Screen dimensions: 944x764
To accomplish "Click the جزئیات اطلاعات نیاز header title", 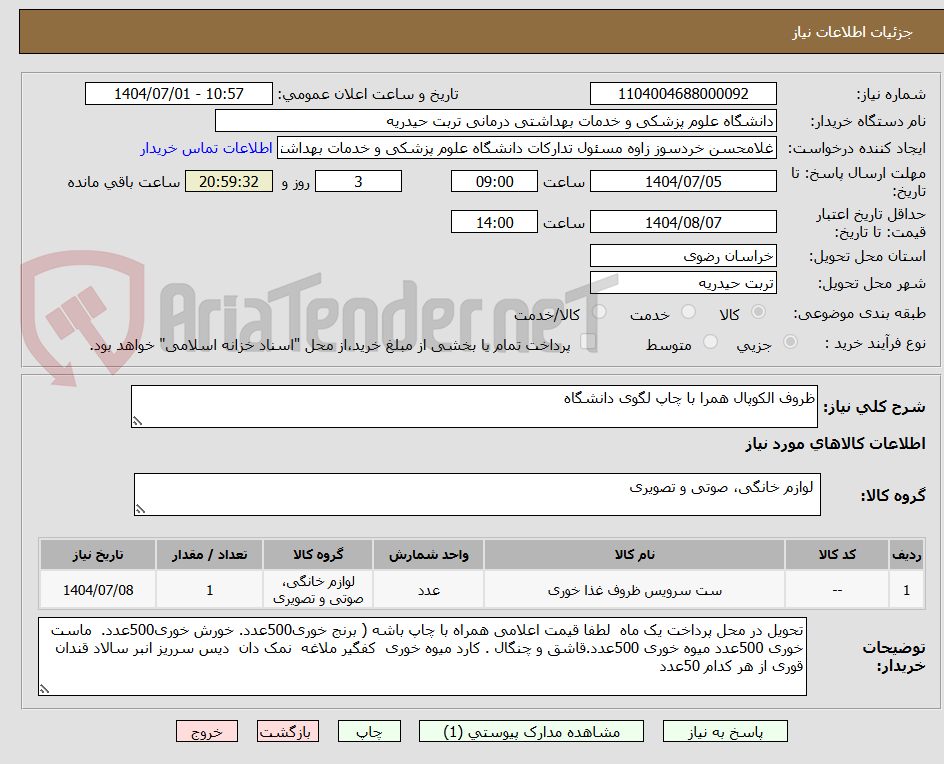I will click(851, 32).
